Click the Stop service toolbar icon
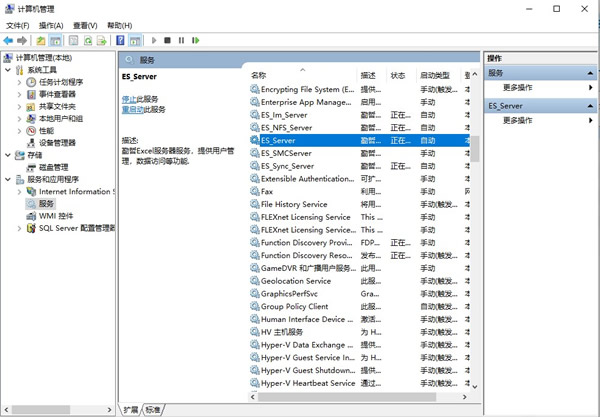The height and width of the screenshot is (417, 600). pyautogui.click(x=167, y=41)
